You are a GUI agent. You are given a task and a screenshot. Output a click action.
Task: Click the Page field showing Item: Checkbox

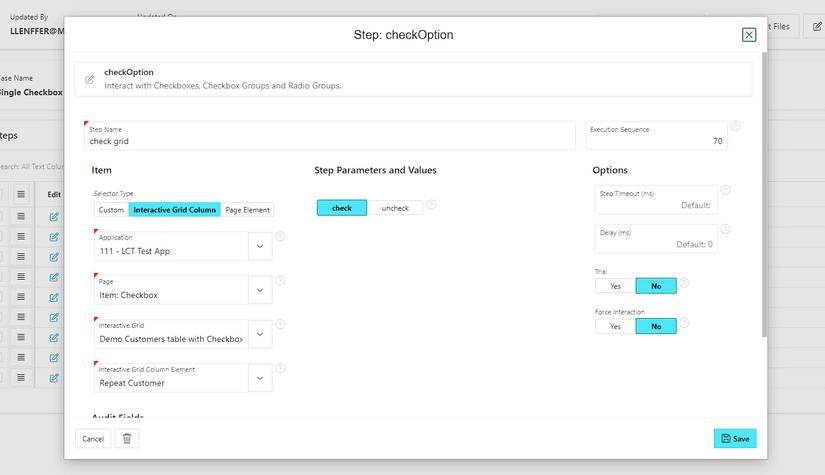(171, 290)
